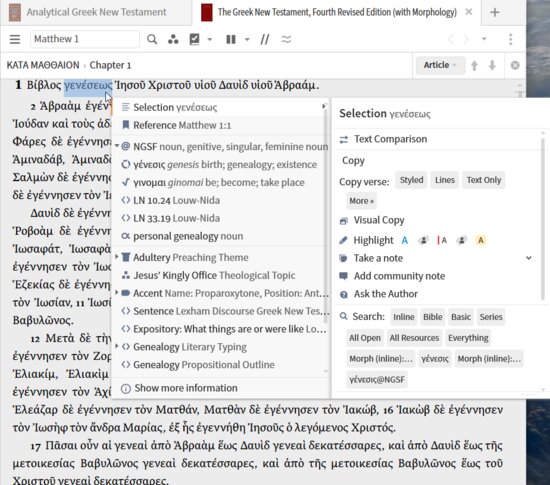Click the parallel resources double-slash icon
Viewport: 550px width, 485px height.
265,39
